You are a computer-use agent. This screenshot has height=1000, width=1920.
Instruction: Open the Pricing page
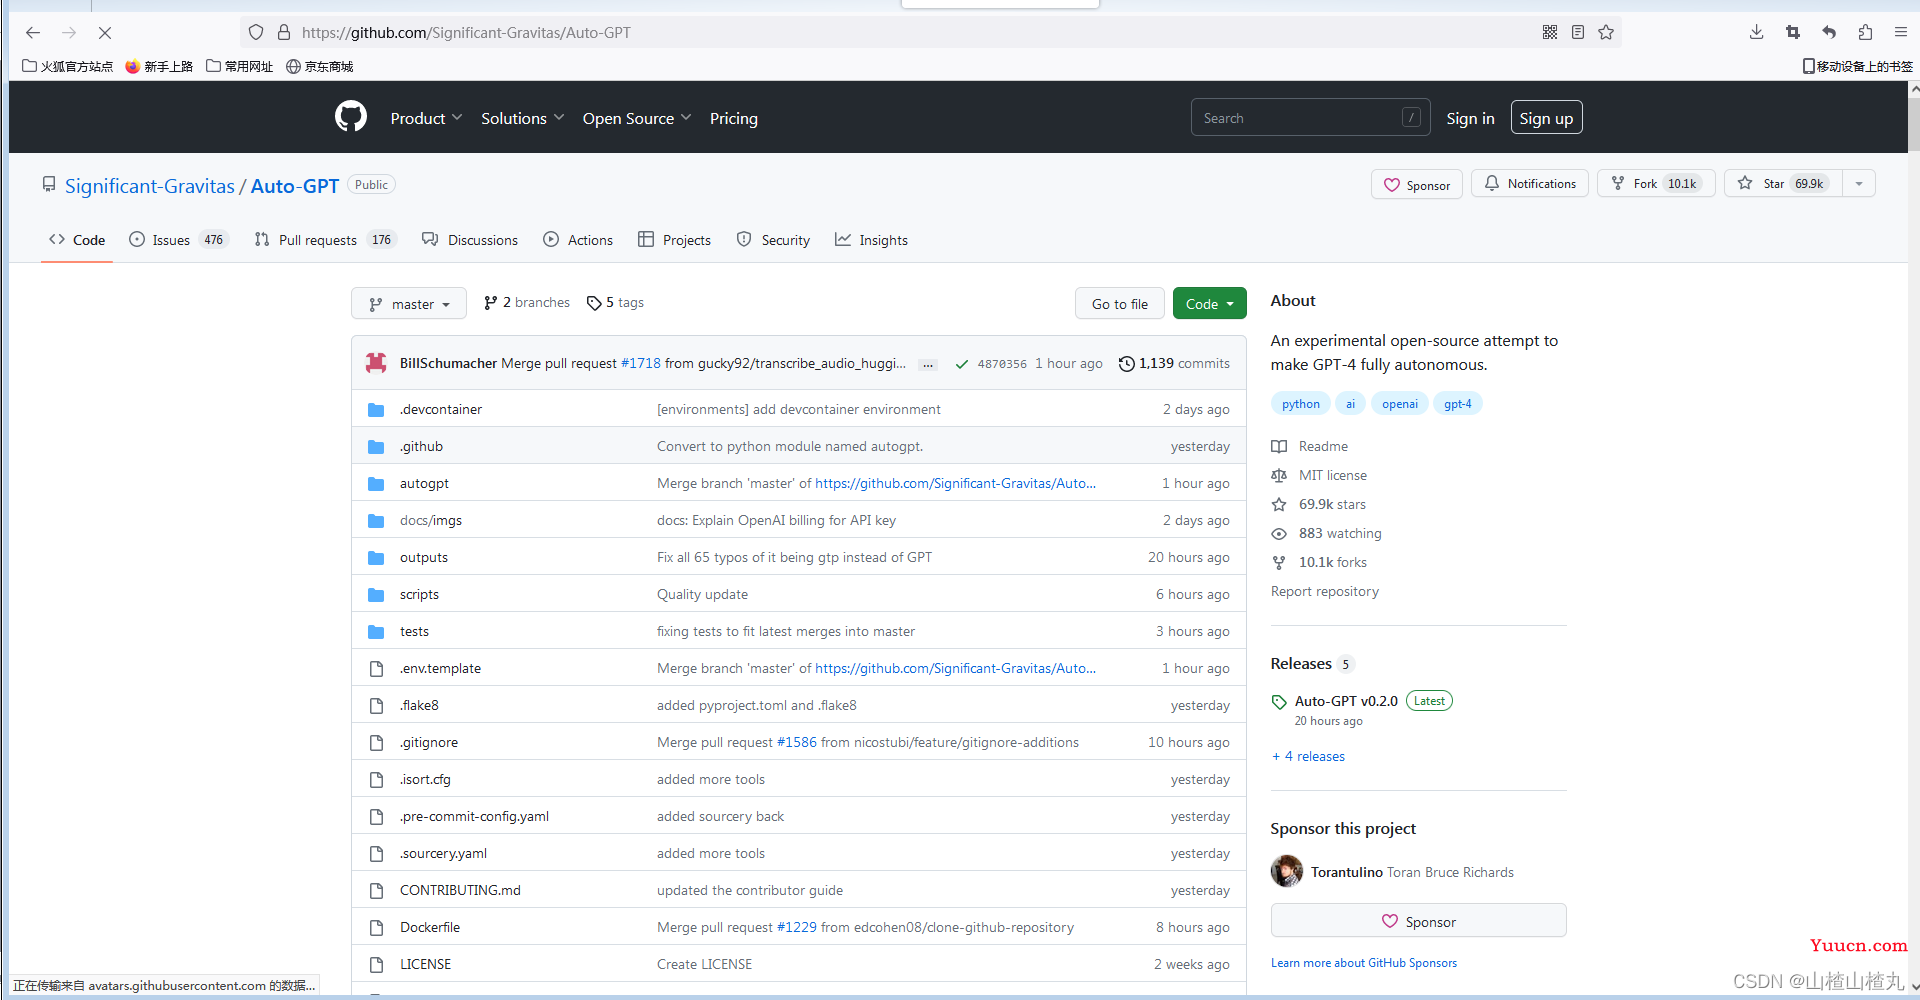click(x=734, y=118)
